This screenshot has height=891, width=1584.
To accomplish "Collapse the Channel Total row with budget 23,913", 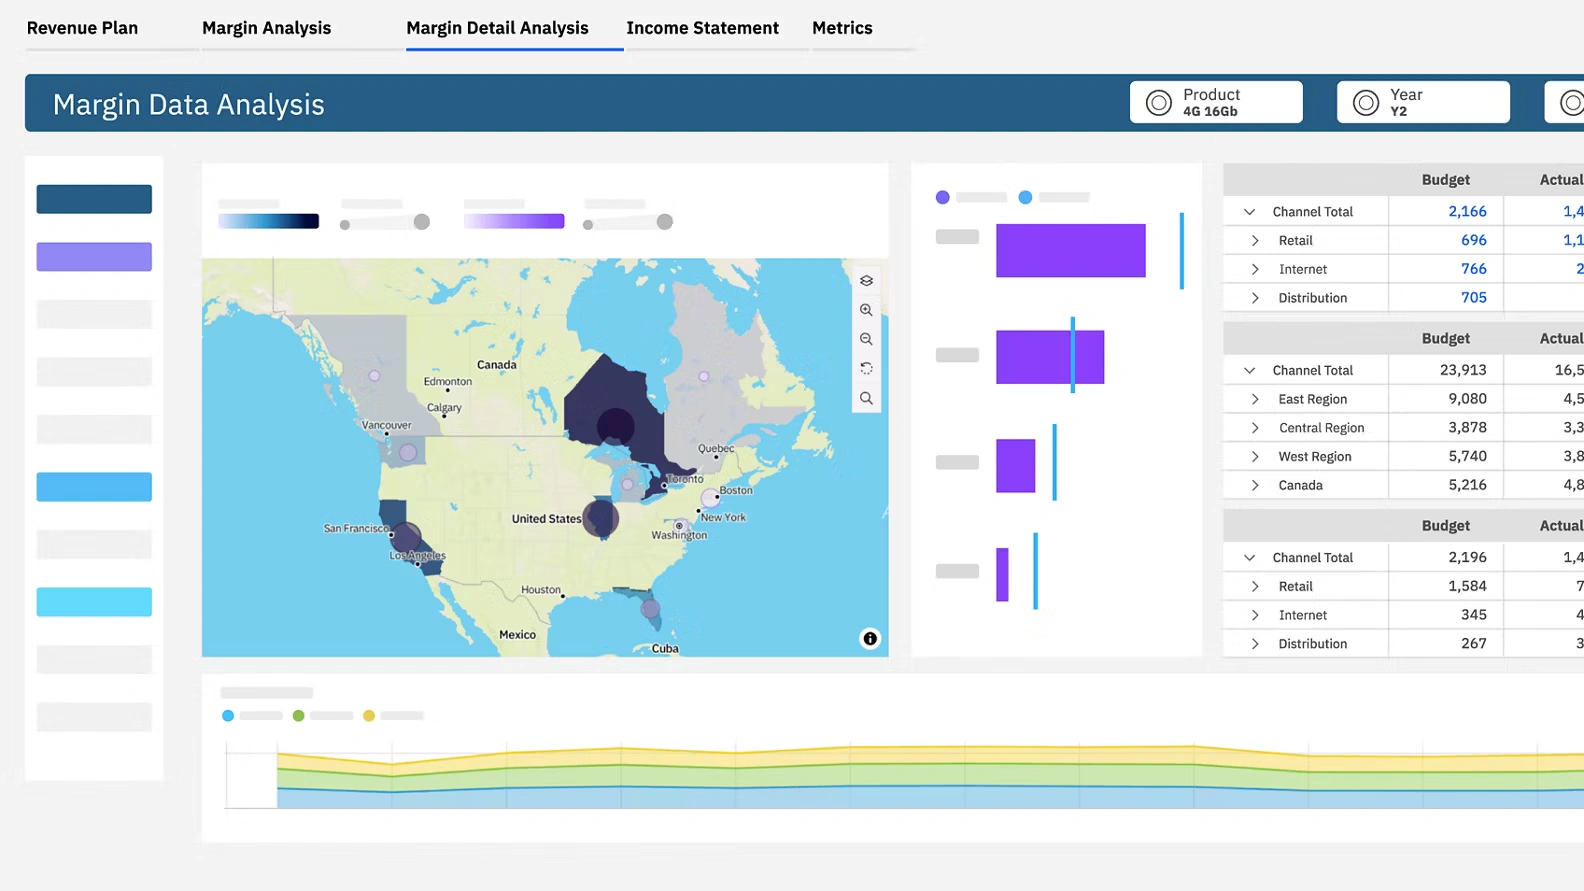I will (x=1249, y=370).
